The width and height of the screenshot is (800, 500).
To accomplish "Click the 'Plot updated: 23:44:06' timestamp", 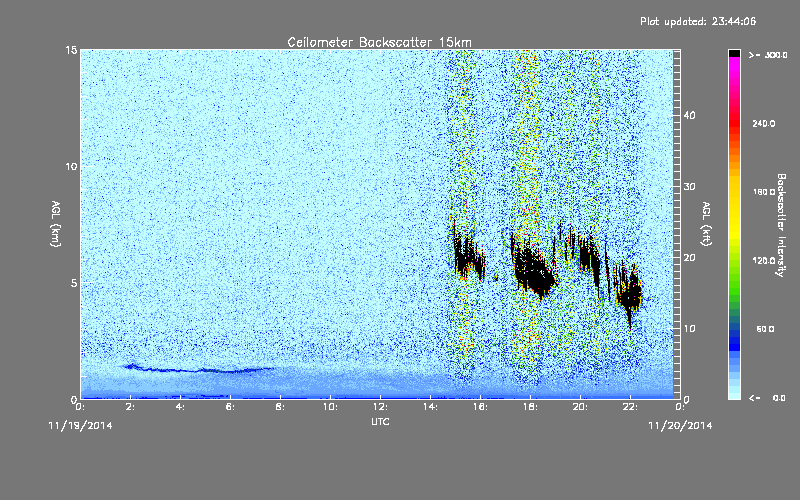I will pyautogui.click(x=698, y=21).
